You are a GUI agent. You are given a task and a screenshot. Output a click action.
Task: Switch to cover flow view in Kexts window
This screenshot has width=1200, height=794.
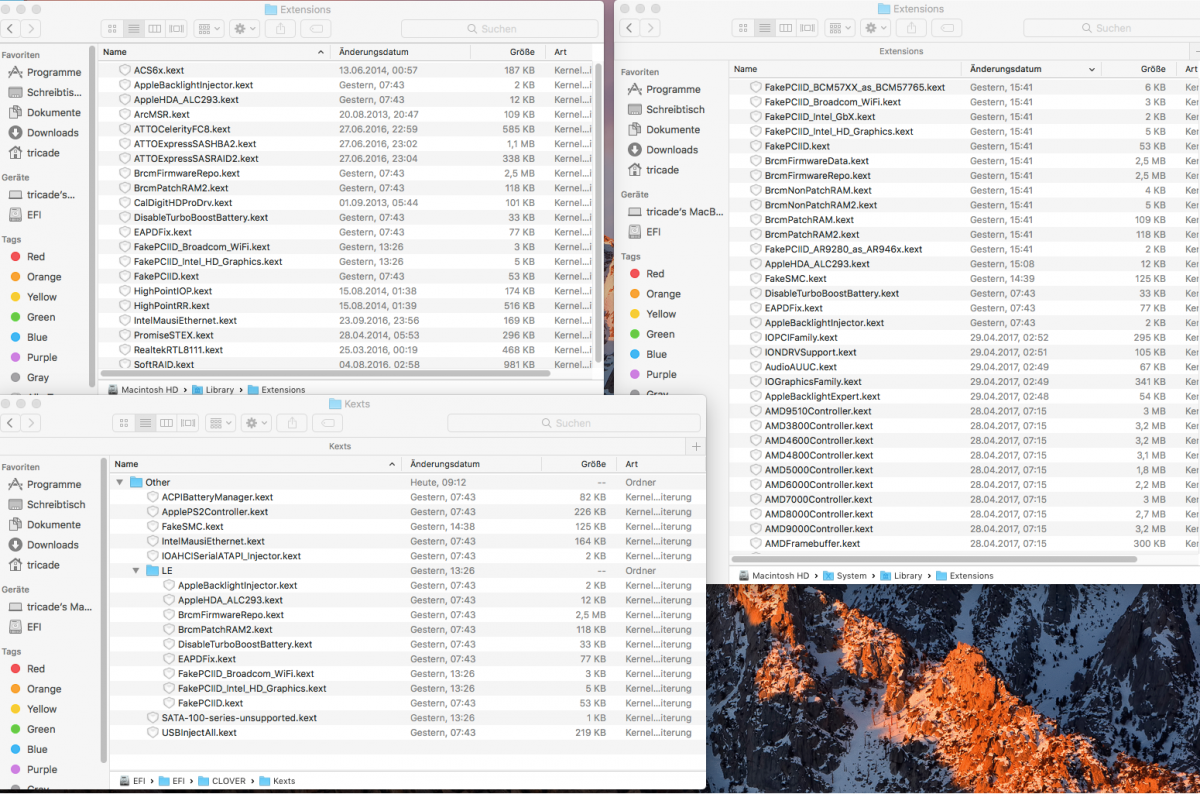(x=188, y=423)
